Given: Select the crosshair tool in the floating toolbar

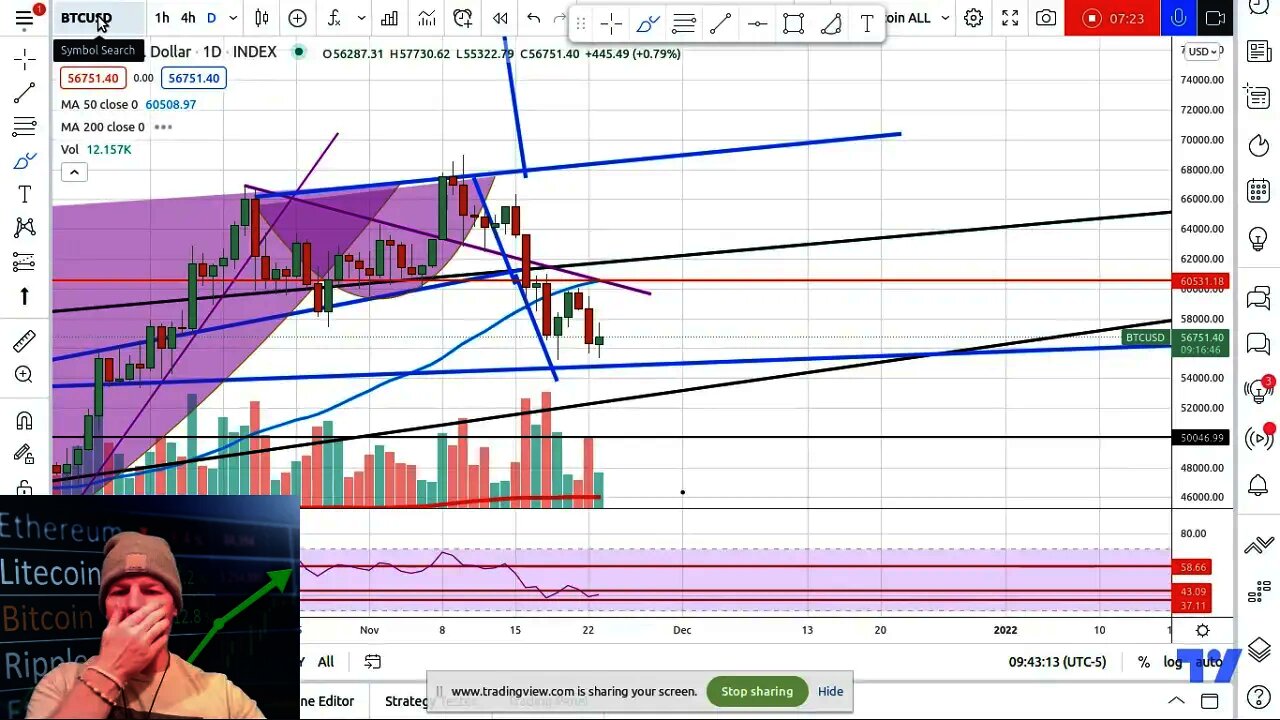Looking at the screenshot, I should point(611,23).
